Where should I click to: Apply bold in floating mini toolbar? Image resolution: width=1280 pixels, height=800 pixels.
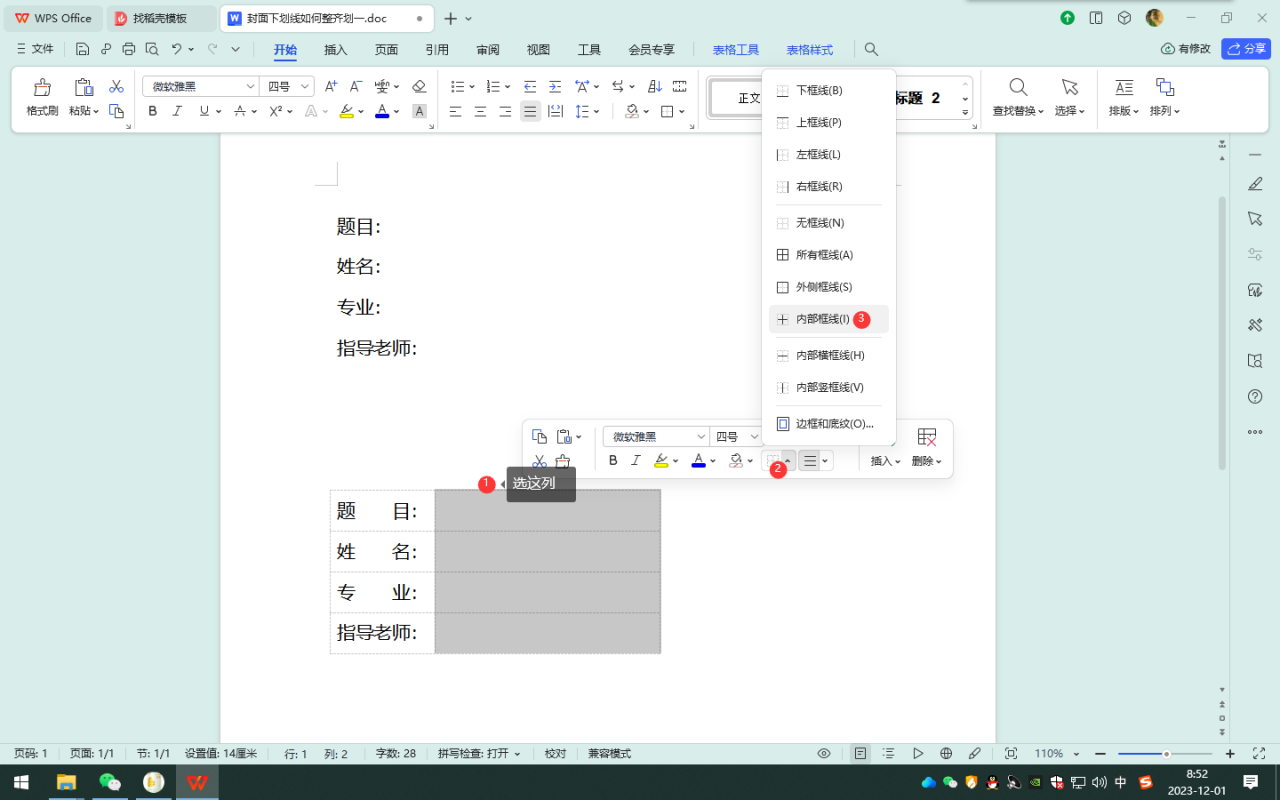(x=613, y=461)
